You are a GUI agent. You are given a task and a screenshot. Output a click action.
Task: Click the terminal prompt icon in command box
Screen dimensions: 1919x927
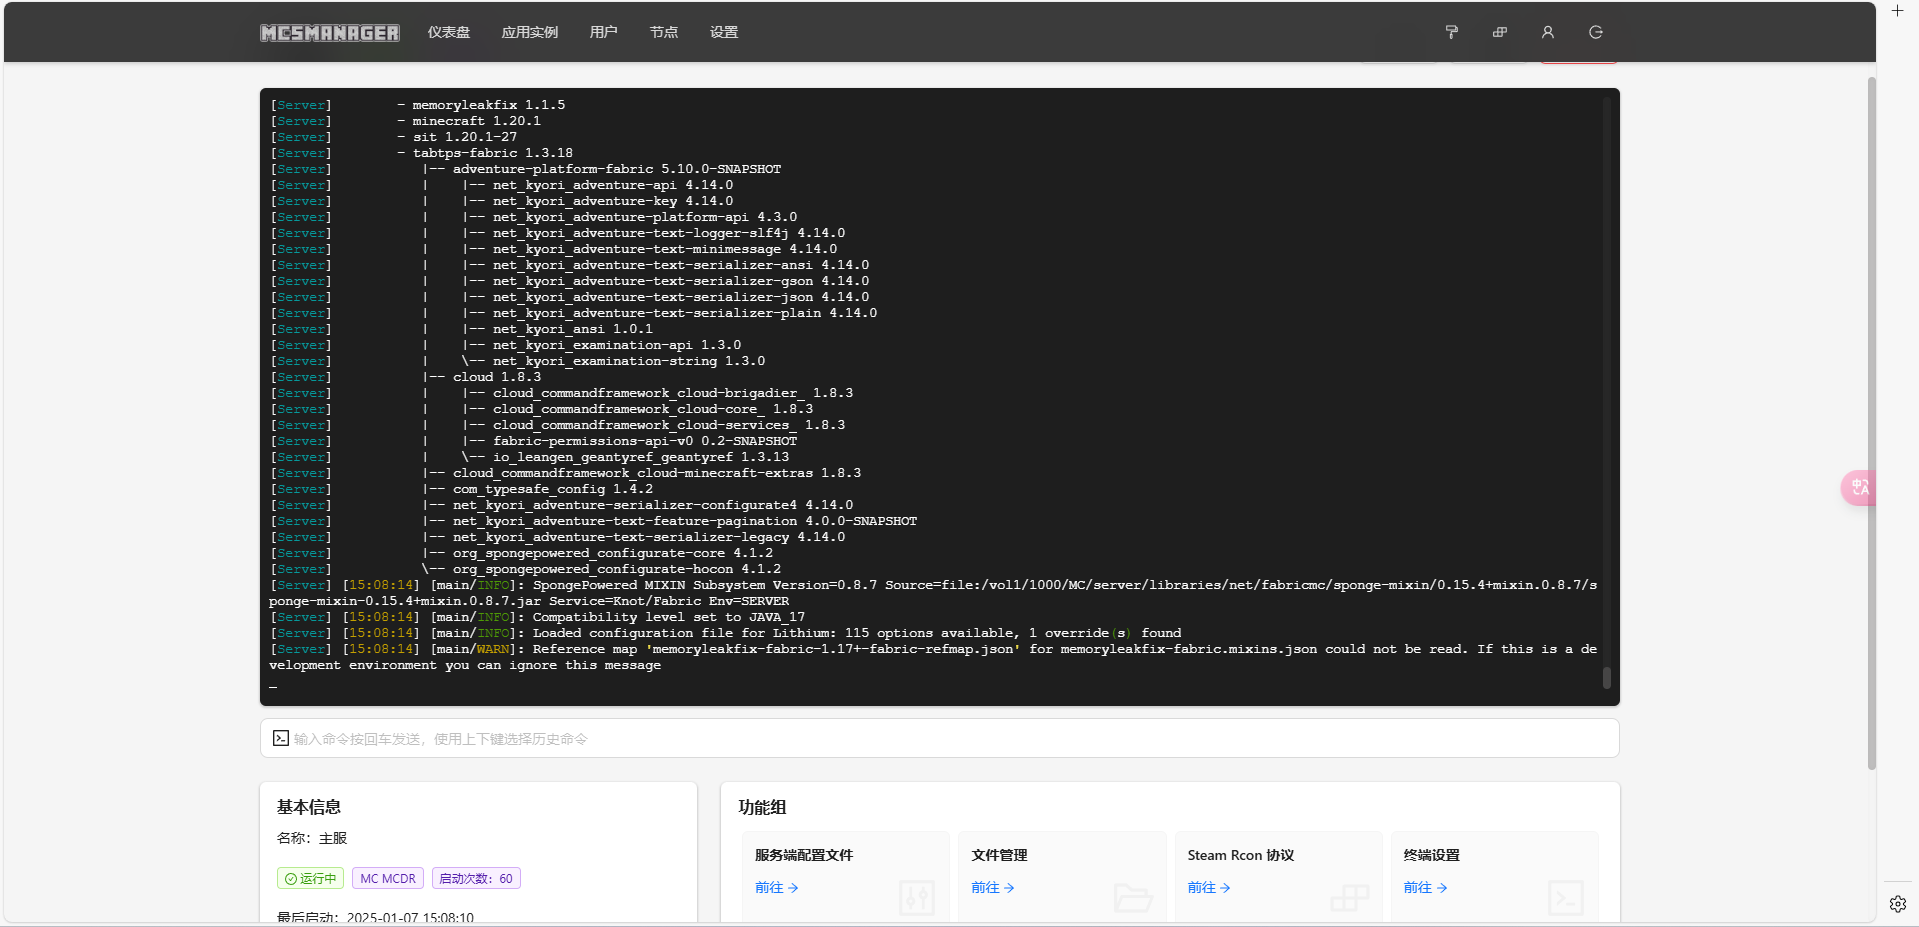coord(281,738)
